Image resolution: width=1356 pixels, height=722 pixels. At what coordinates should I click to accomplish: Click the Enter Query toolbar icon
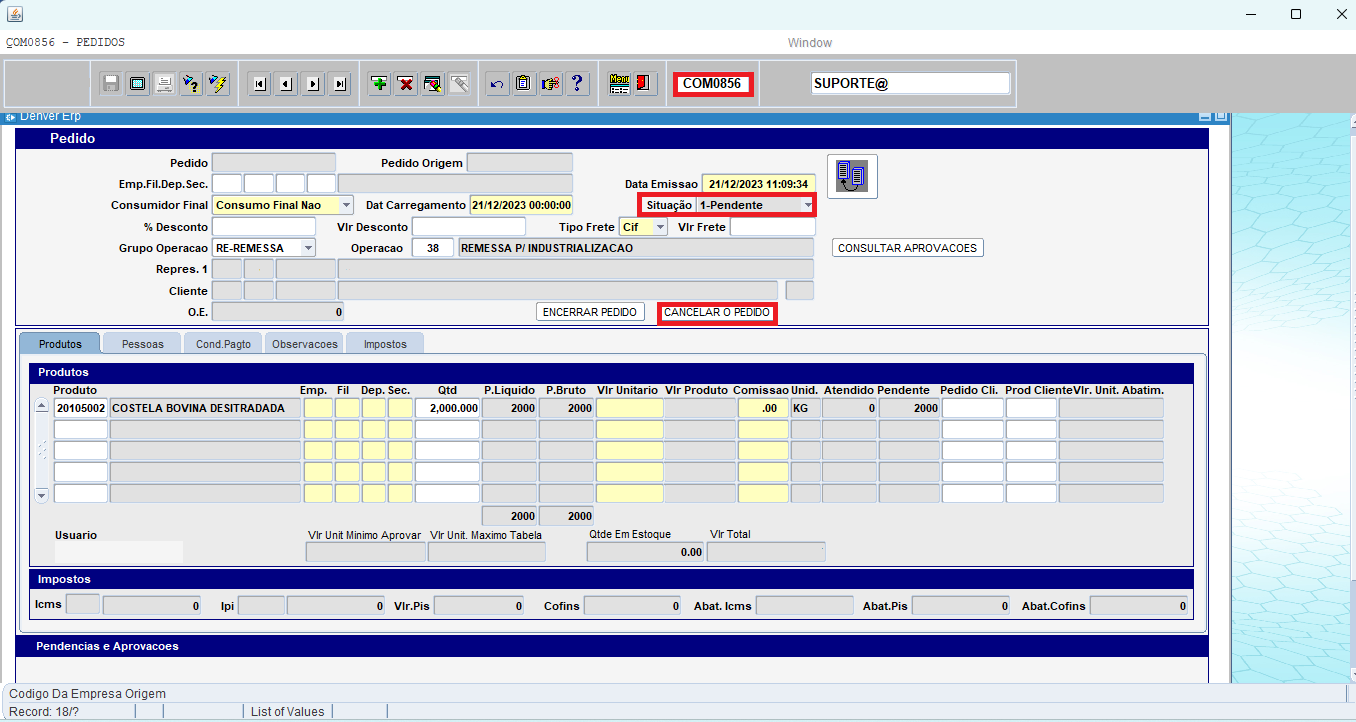tap(191, 84)
